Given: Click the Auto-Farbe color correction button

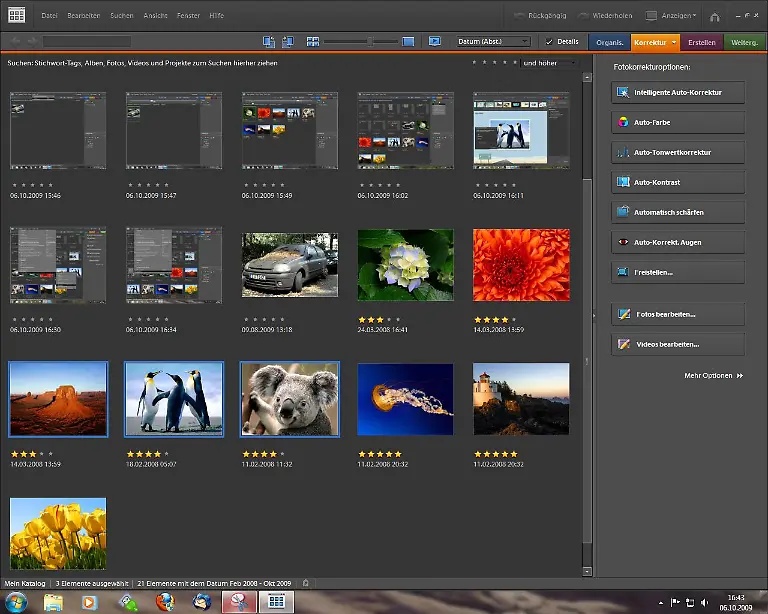Looking at the screenshot, I should pyautogui.click(x=678, y=123).
